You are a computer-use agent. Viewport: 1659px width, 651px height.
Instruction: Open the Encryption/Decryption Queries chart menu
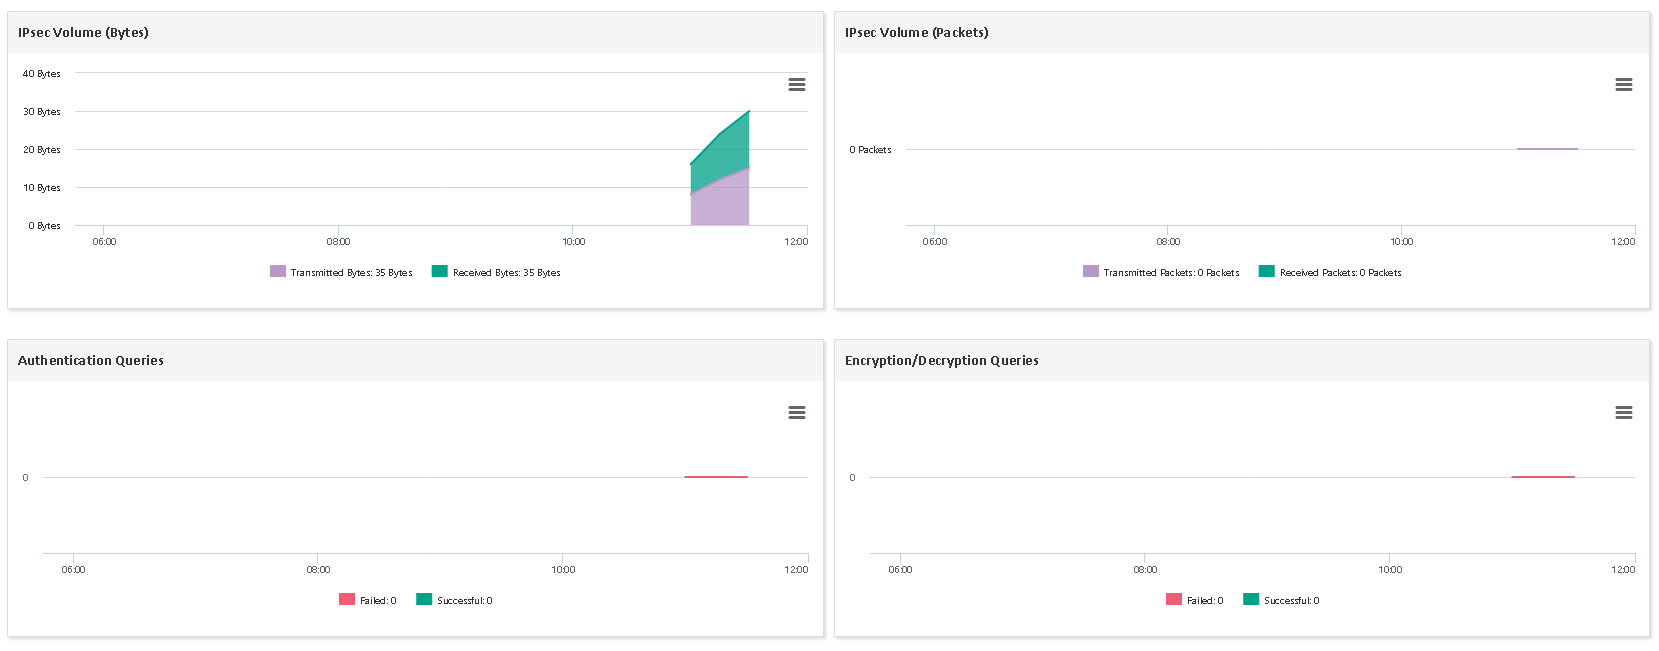click(1623, 413)
